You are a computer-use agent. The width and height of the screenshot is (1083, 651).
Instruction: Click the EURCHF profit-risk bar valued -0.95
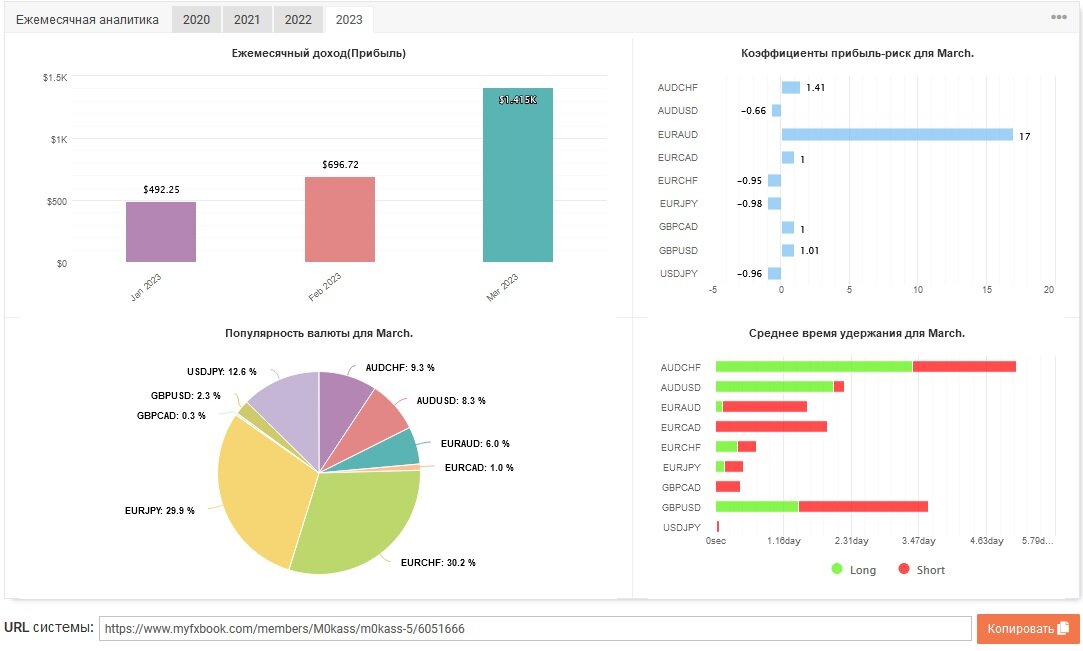(x=774, y=181)
